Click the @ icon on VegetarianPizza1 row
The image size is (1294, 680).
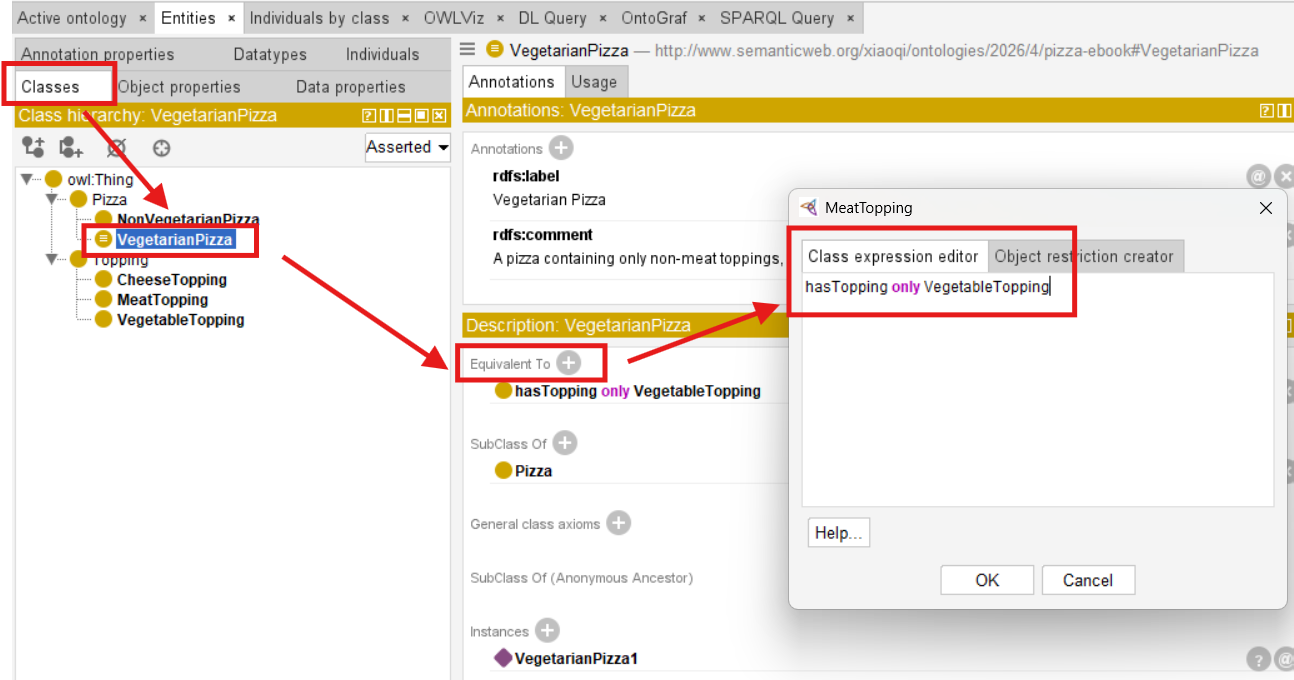tap(1285, 660)
